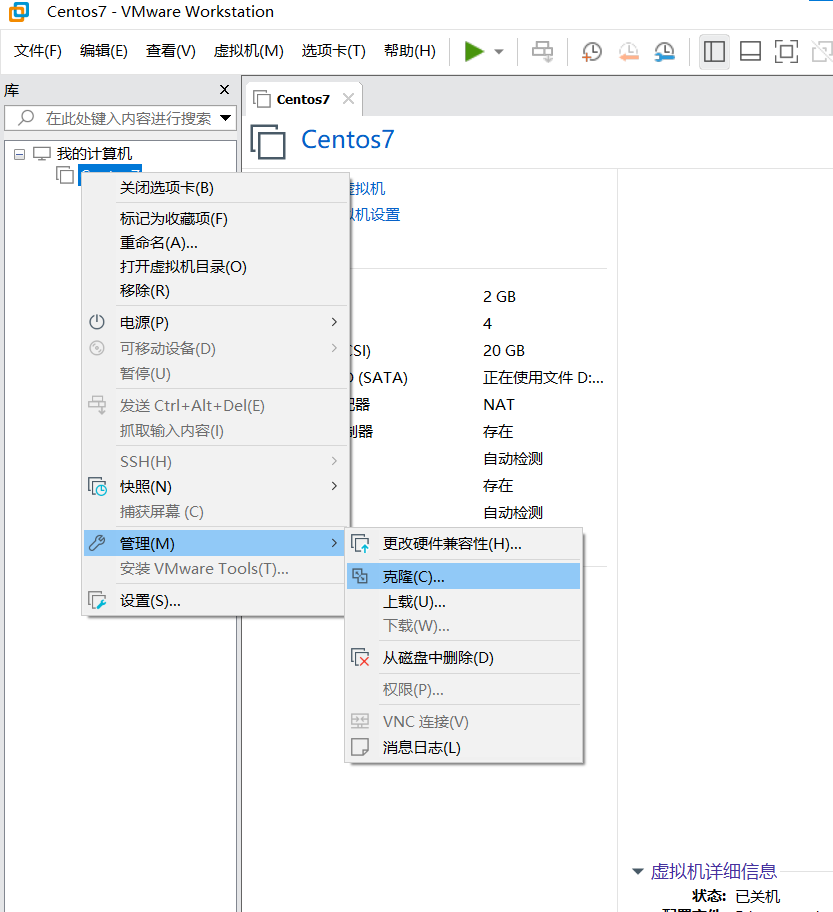Screen dimensions: 833x912
Task: Collapse the 我的计算机 tree node
Action: 20,154
